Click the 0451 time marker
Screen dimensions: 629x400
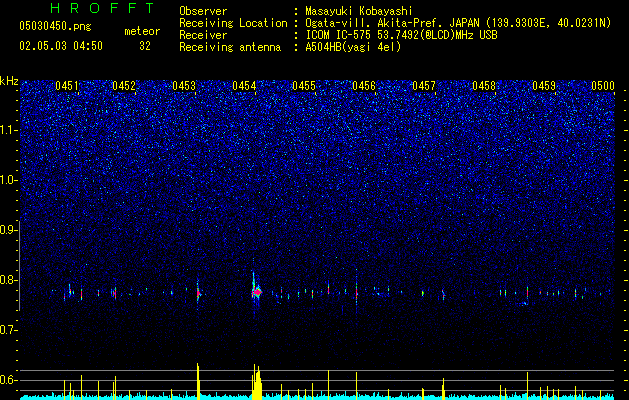click(x=67, y=86)
